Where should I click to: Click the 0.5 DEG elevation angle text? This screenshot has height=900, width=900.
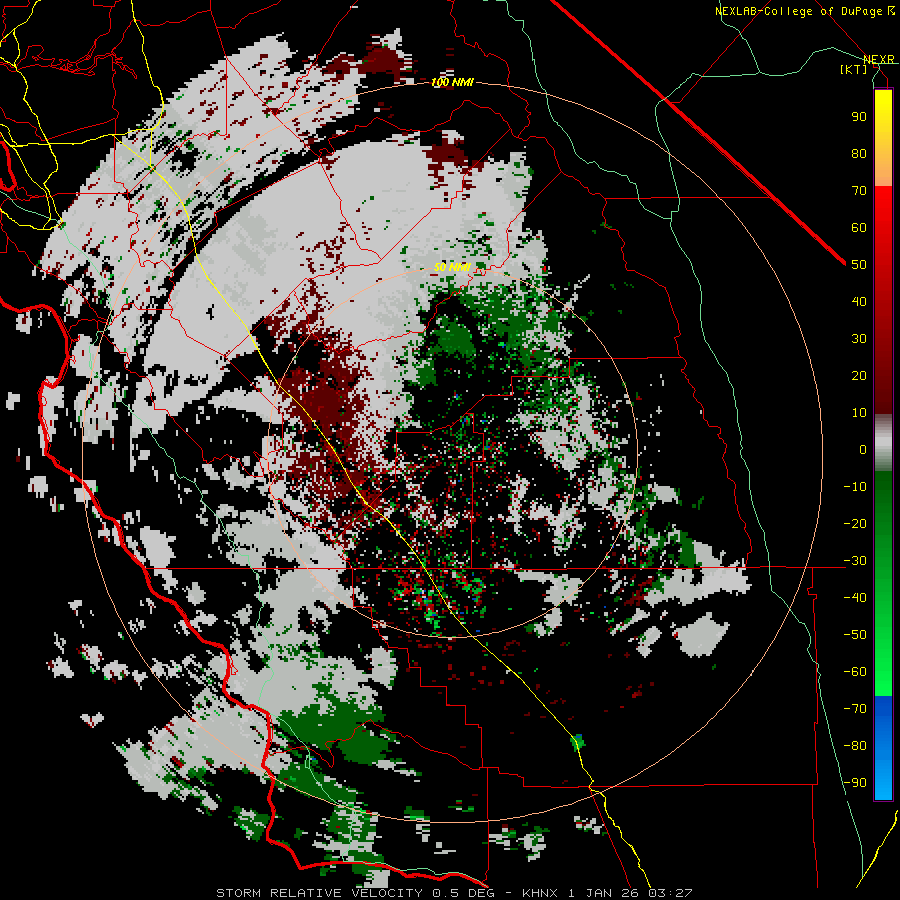[465, 893]
